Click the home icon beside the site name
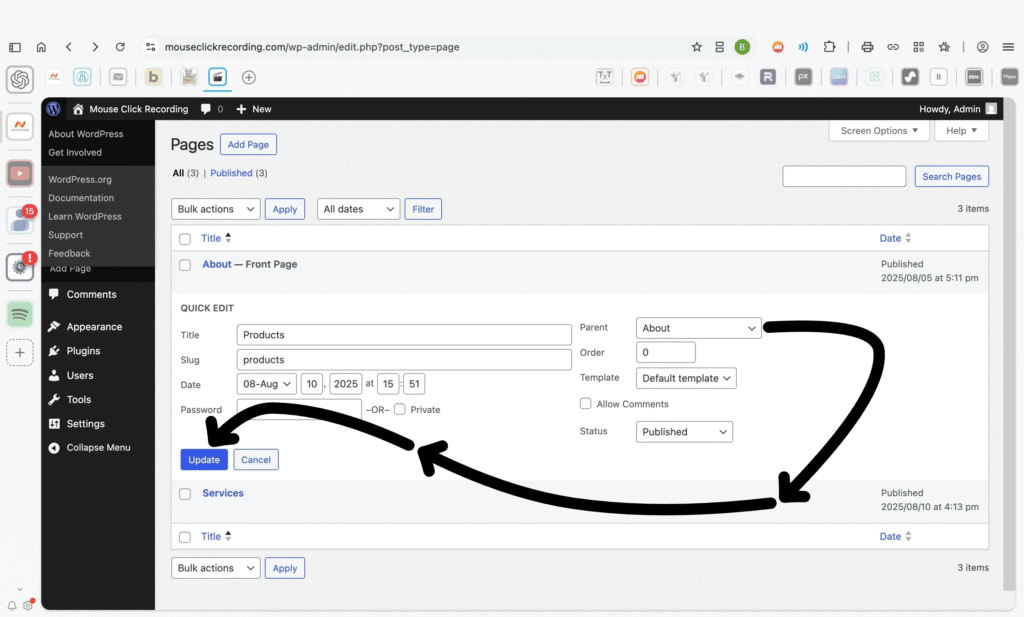The image size is (1024, 617). [78, 109]
